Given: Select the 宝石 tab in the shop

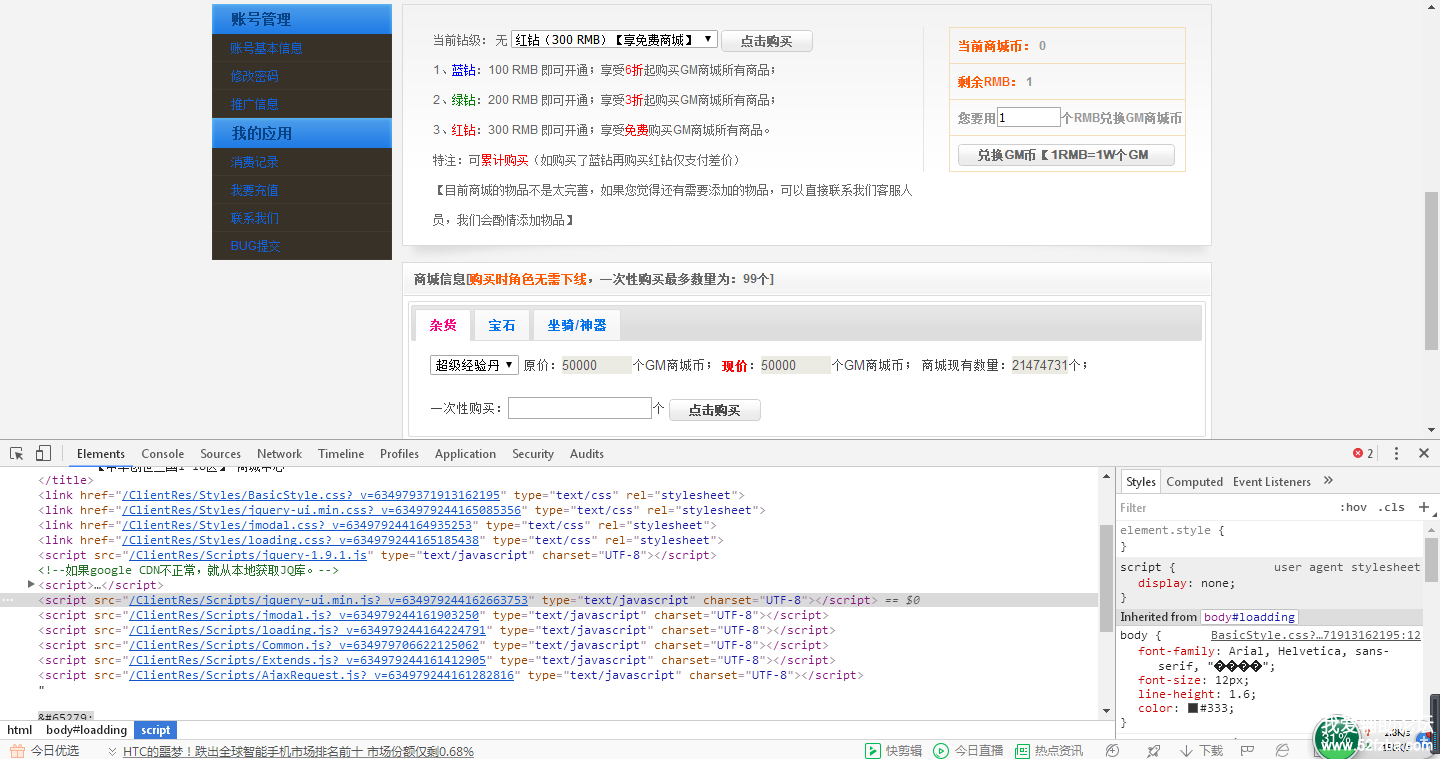Looking at the screenshot, I should [x=502, y=325].
